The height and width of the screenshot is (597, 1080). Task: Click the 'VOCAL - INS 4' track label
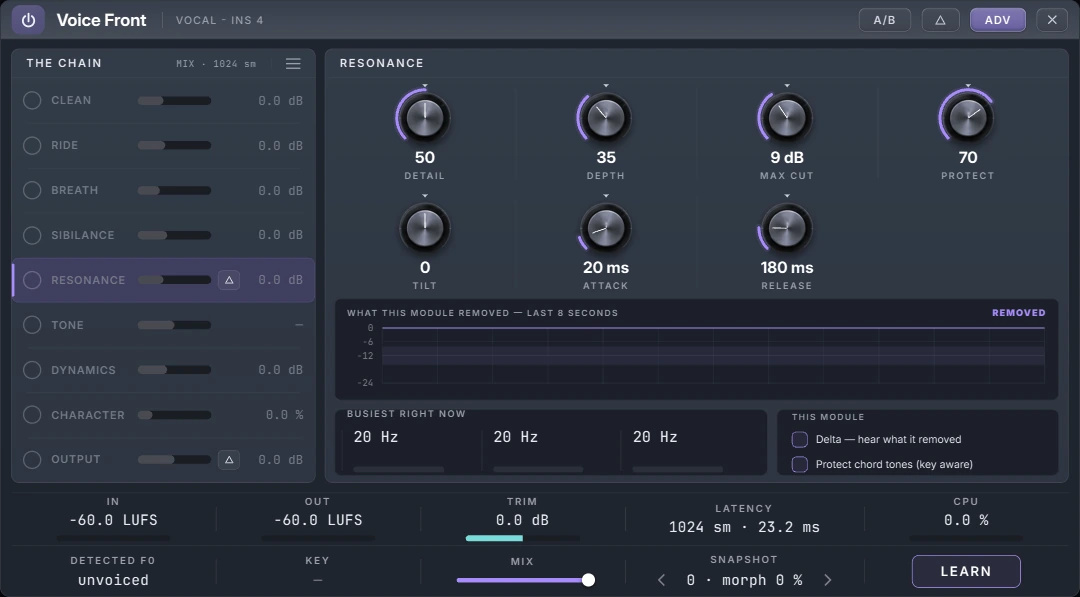pos(219,20)
